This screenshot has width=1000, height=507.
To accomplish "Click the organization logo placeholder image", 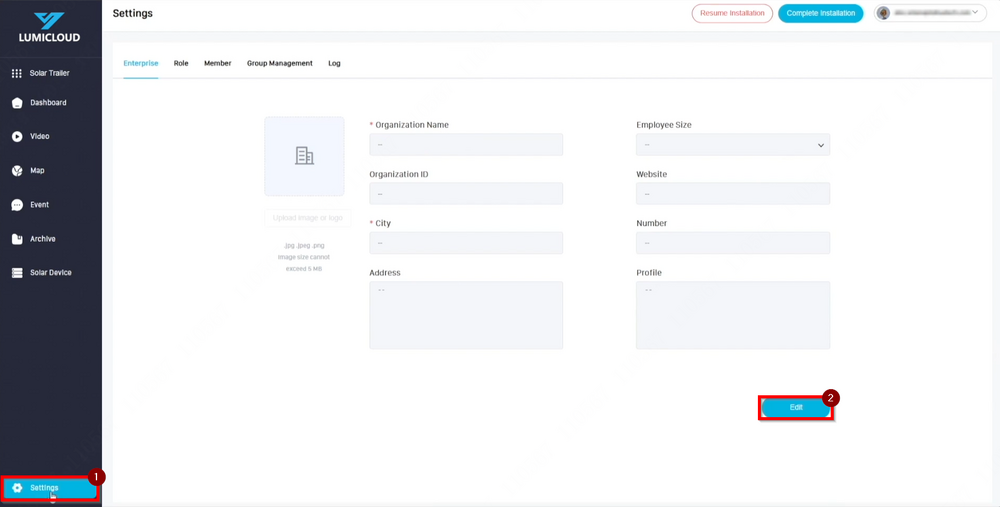I will (304, 156).
